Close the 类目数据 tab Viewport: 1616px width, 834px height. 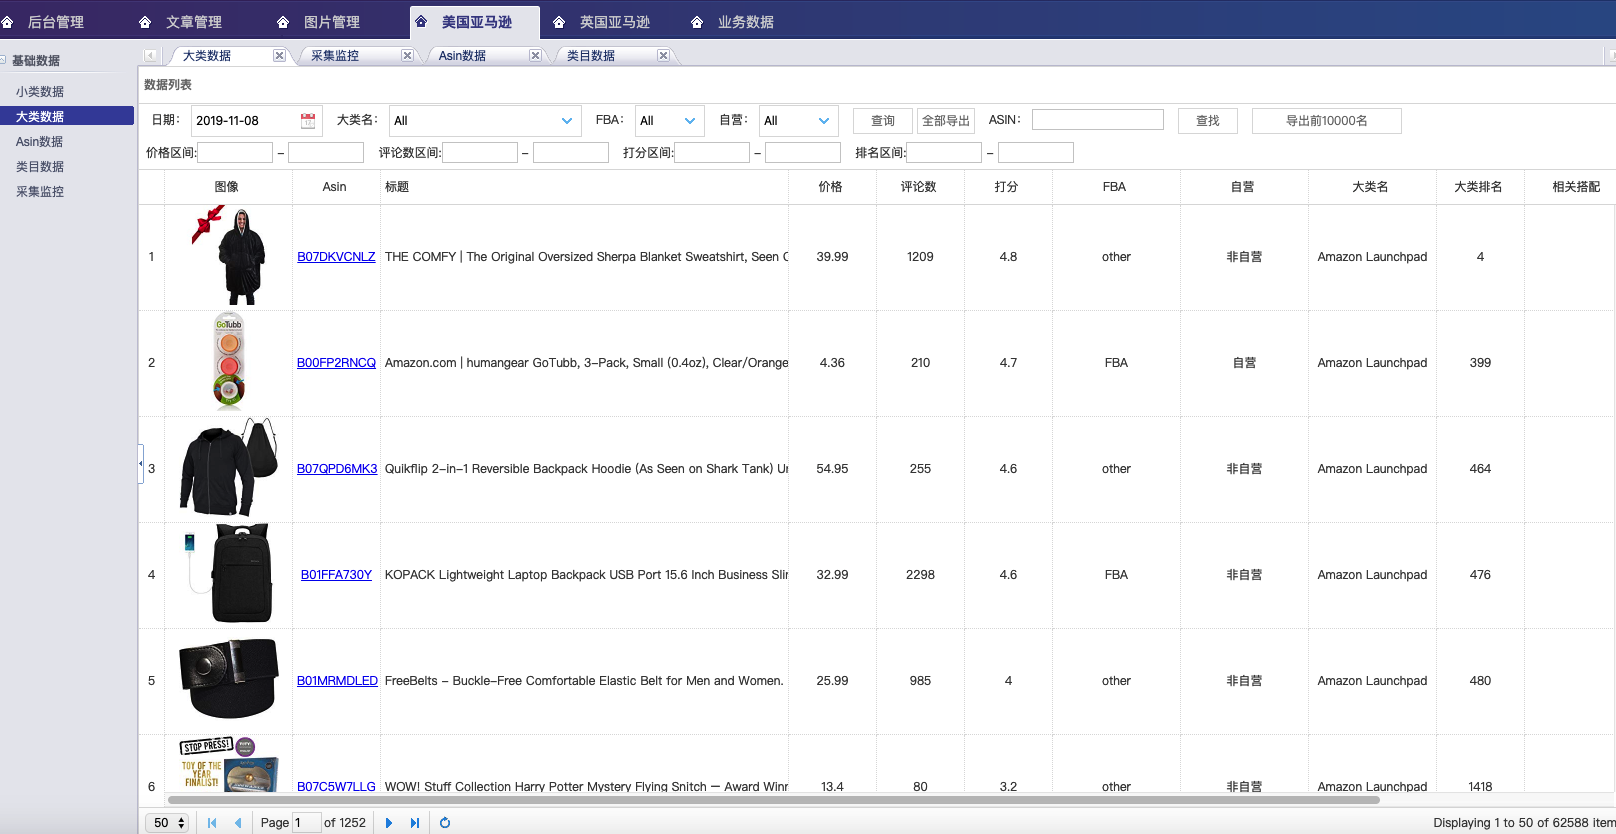coord(663,56)
